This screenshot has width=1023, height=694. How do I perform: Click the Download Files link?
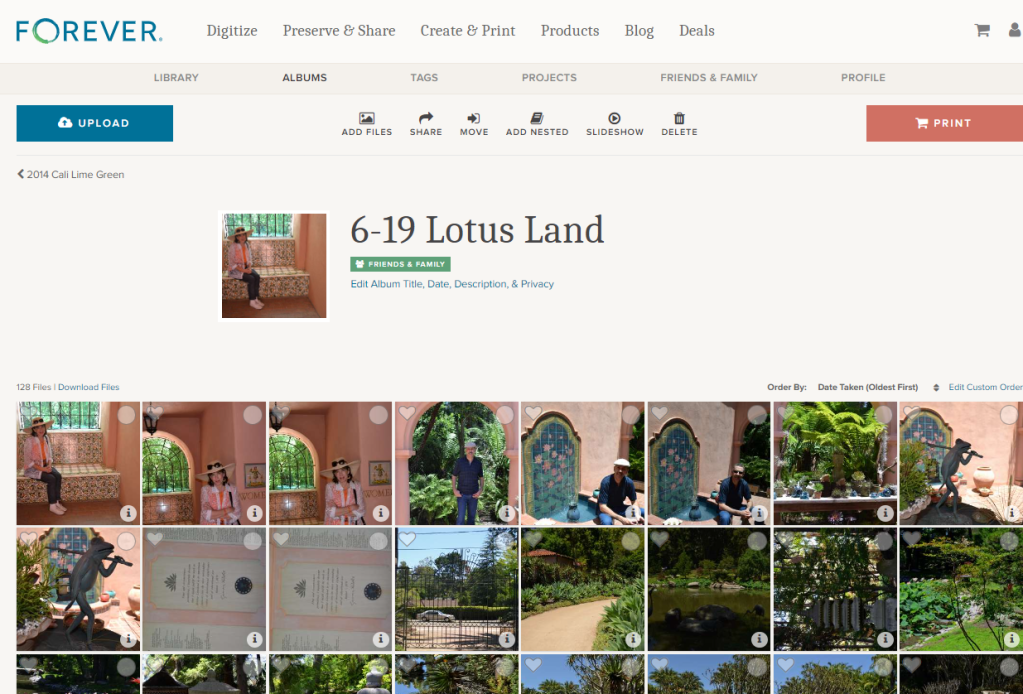tap(88, 388)
